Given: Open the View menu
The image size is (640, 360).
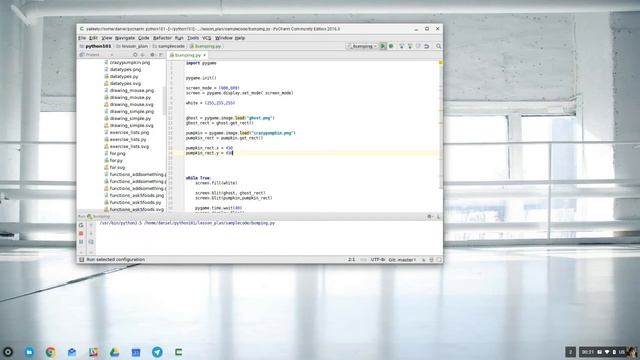Looking at the screenshot, I should 107,38.
